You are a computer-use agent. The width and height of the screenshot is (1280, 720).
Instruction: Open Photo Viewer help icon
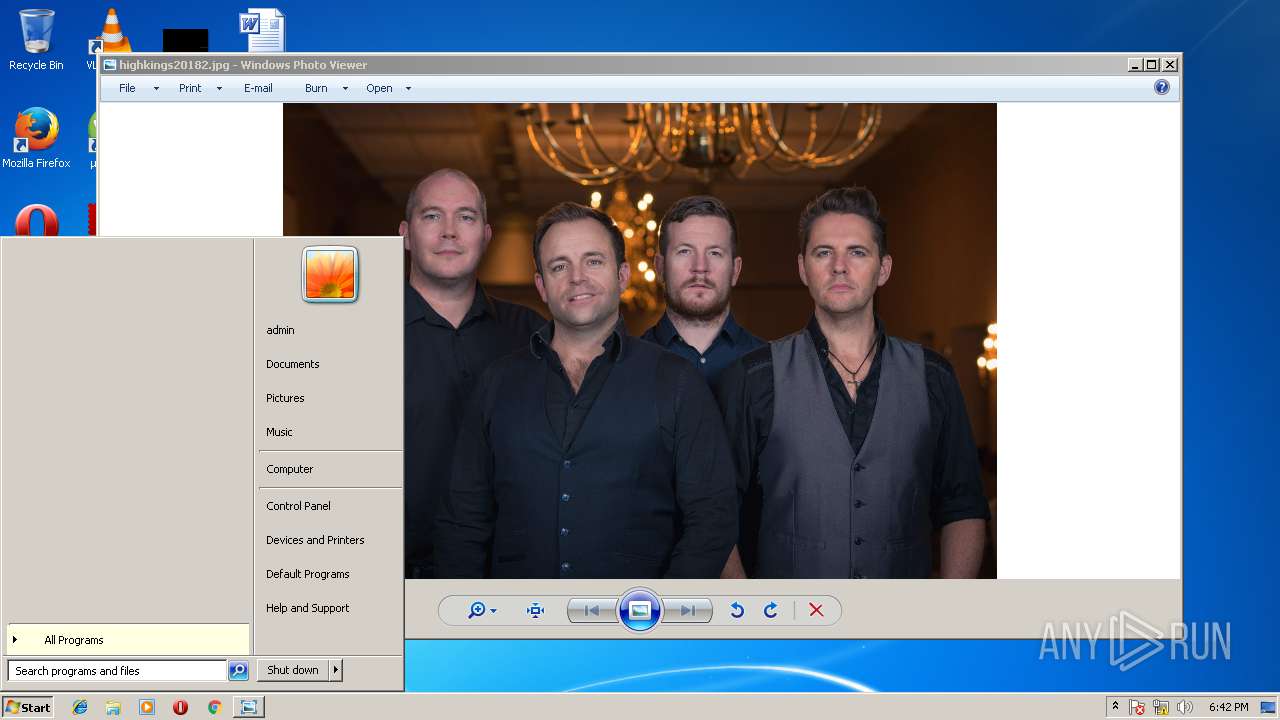pyautogui.click(x=1162, y=87)
